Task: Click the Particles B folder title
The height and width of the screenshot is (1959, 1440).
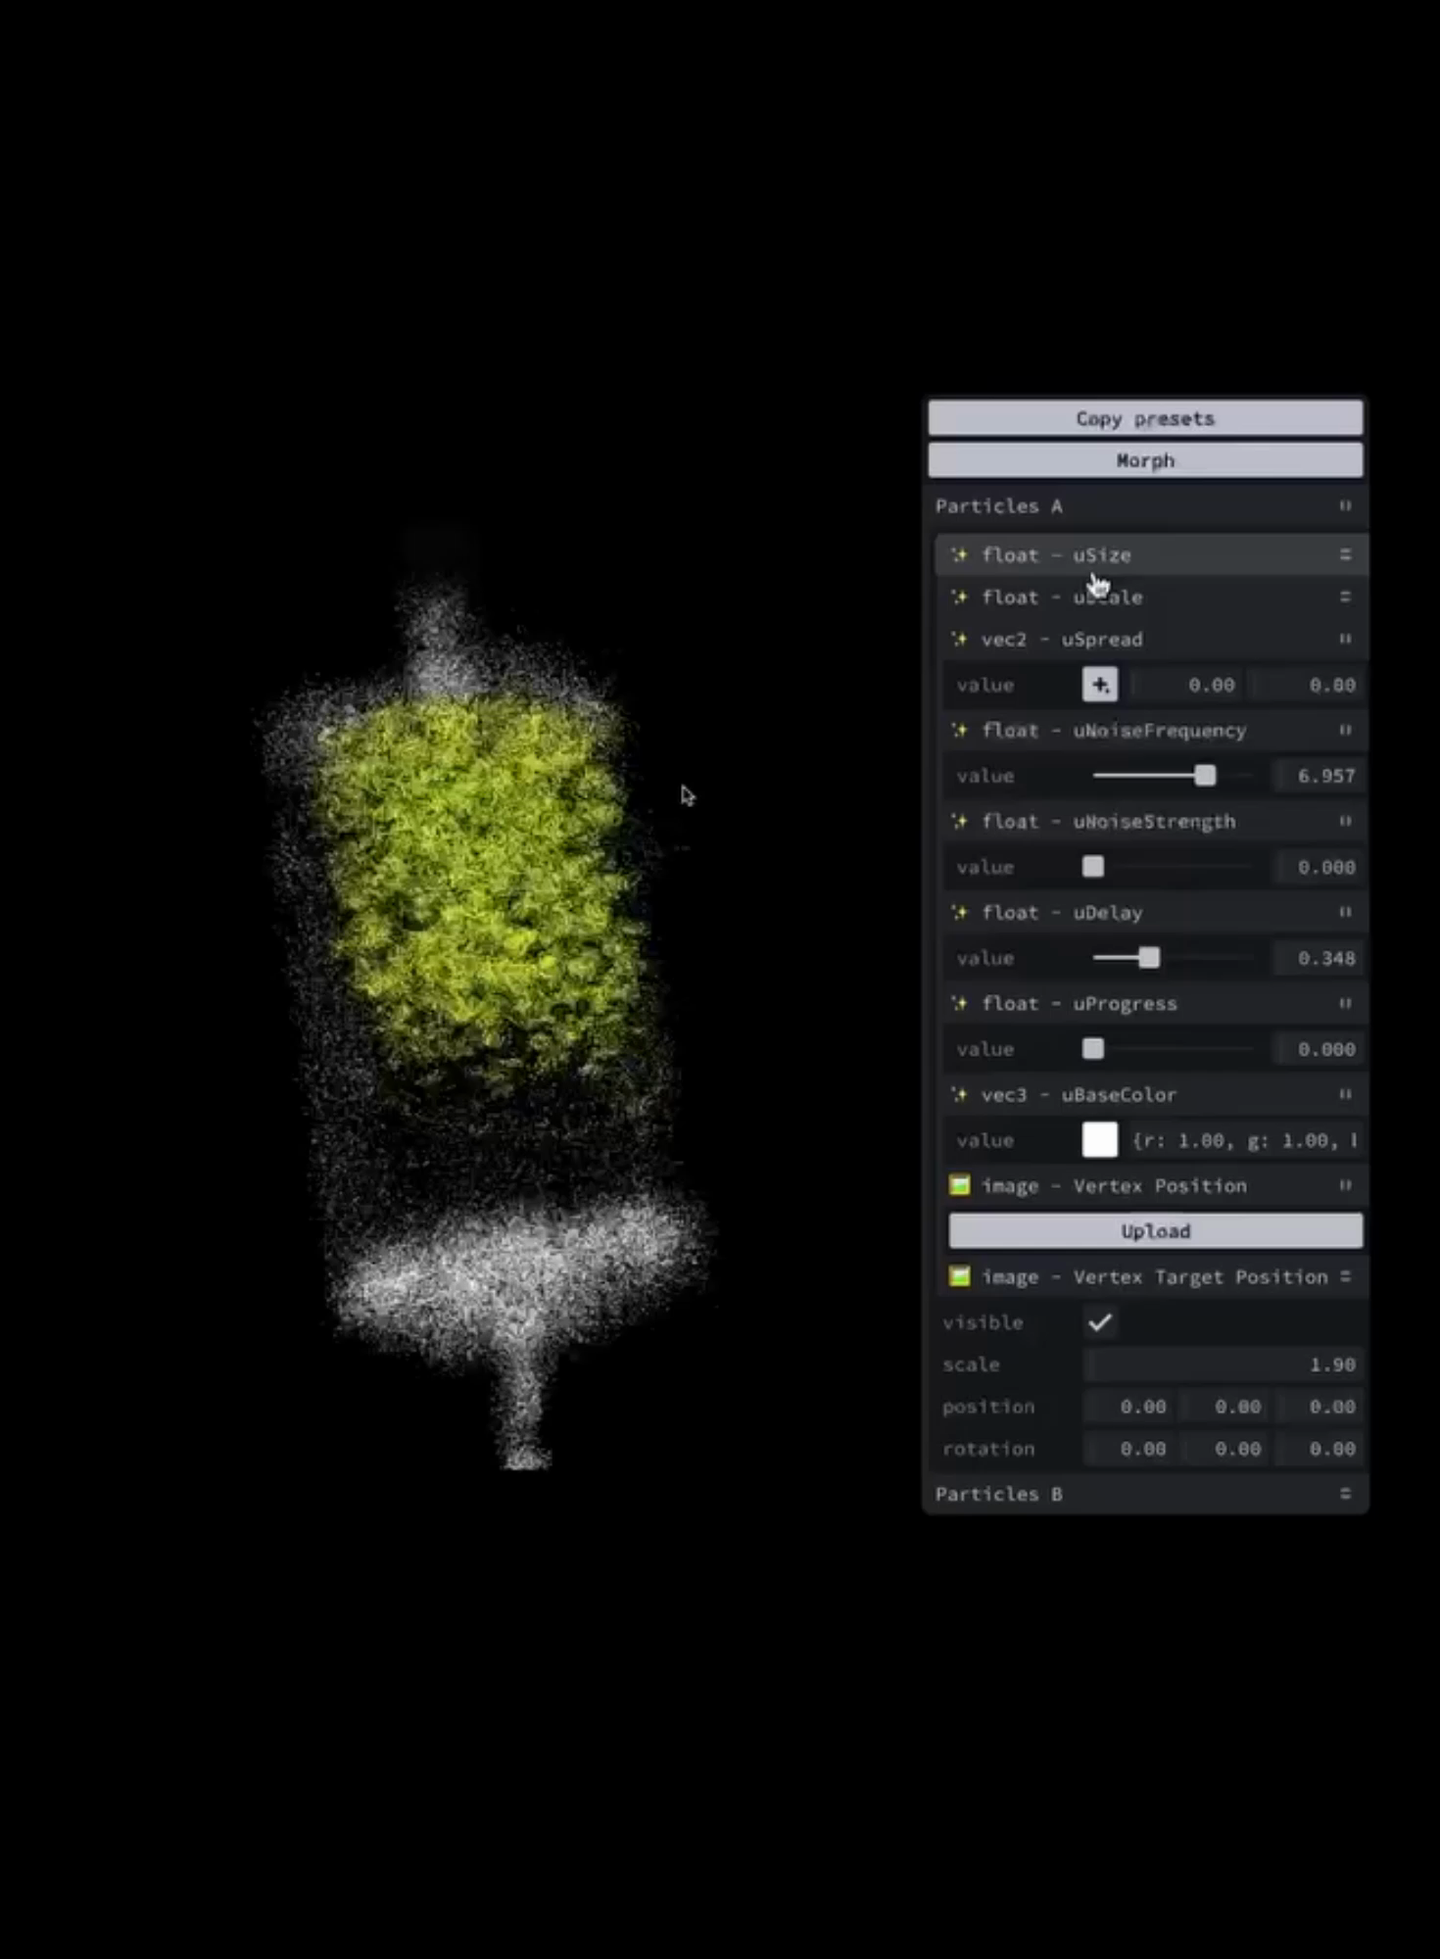Action: tap(998, 1493)
